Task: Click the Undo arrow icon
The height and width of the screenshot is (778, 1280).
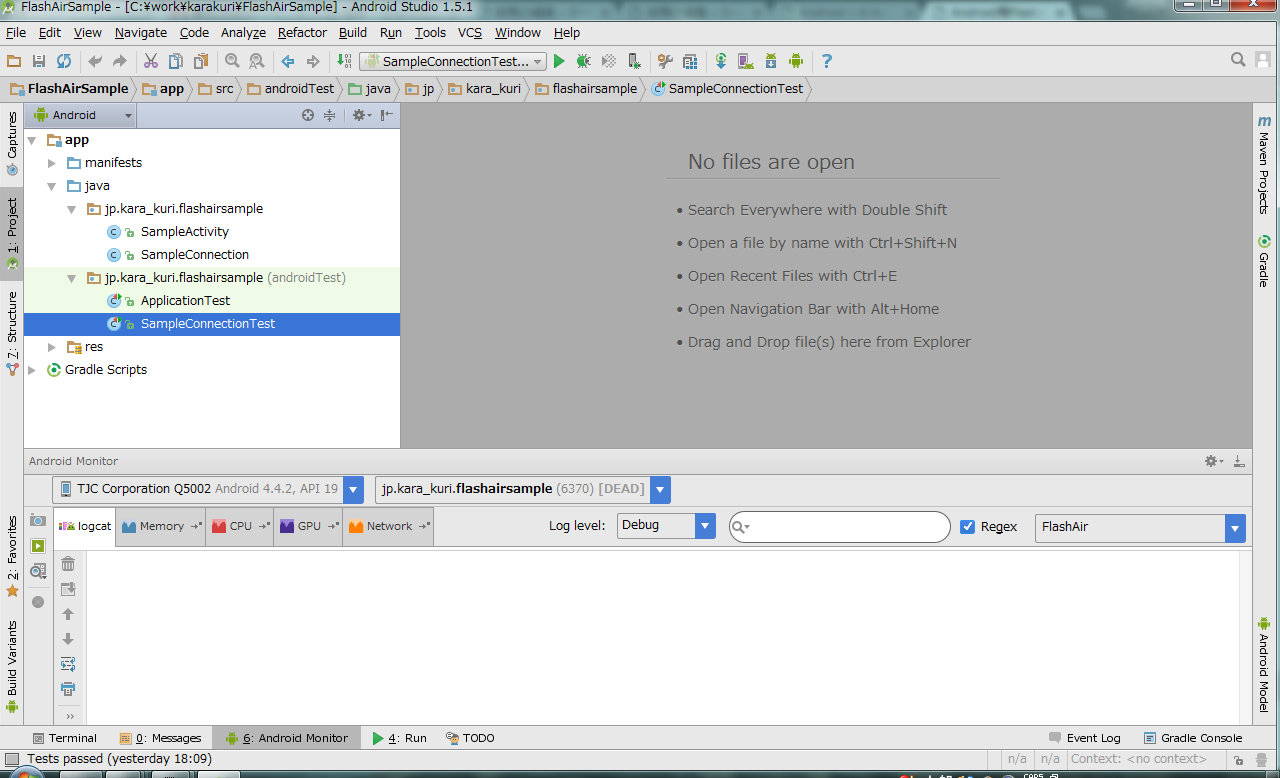Action: [96, 61]
